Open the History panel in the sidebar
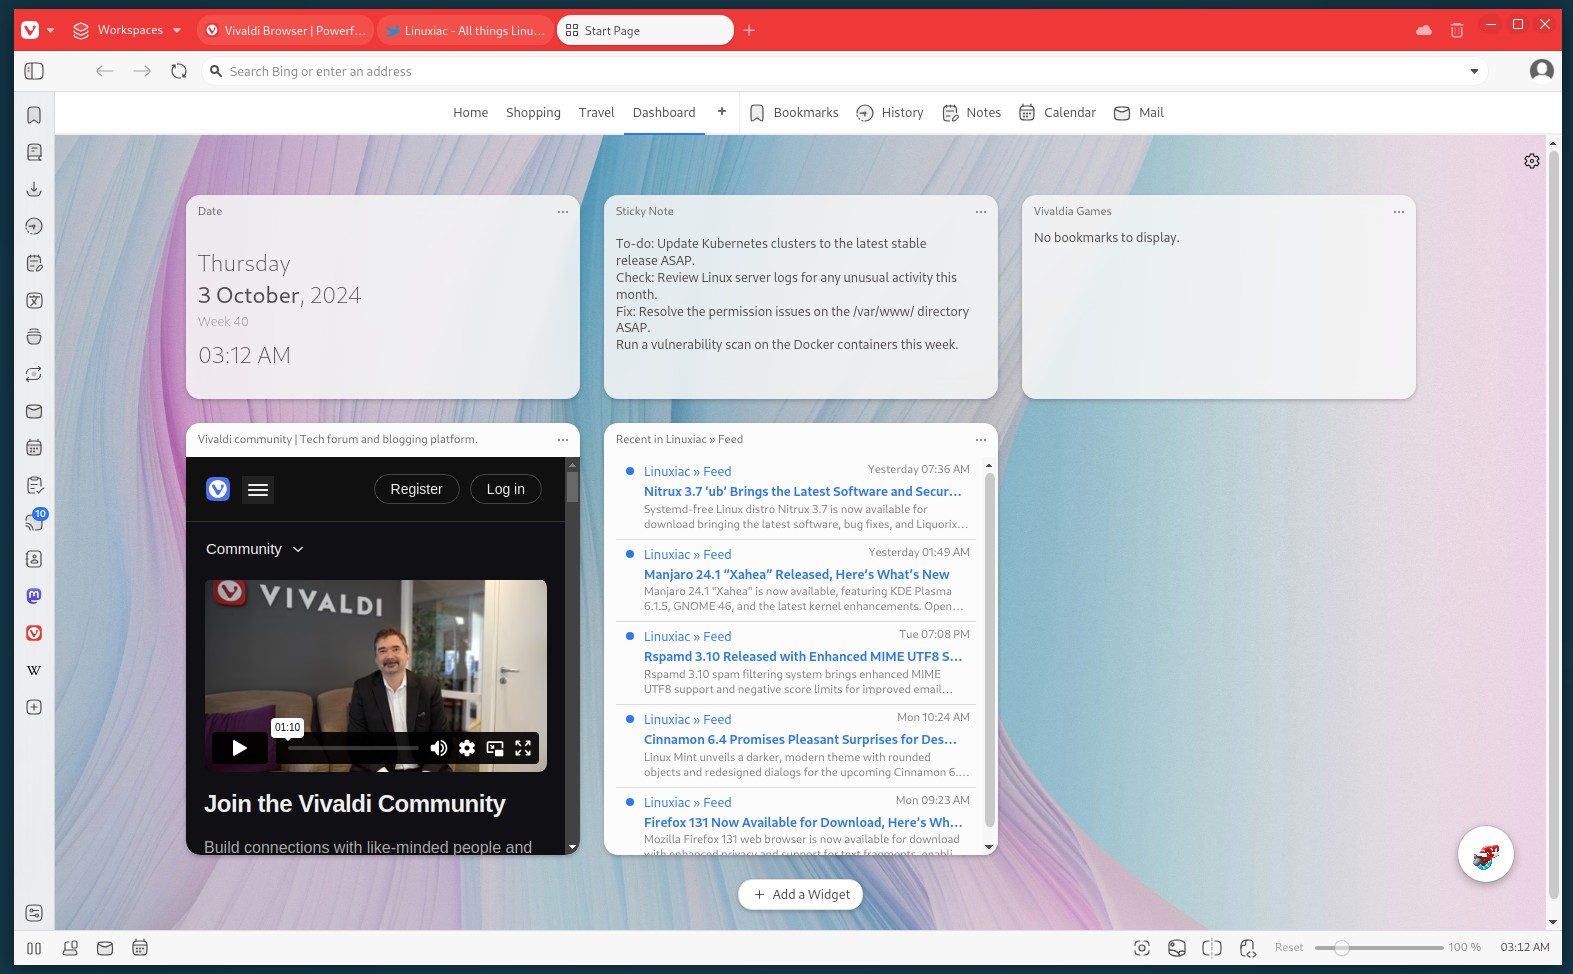The image size is (1573, 974). [x=34, y=226]
